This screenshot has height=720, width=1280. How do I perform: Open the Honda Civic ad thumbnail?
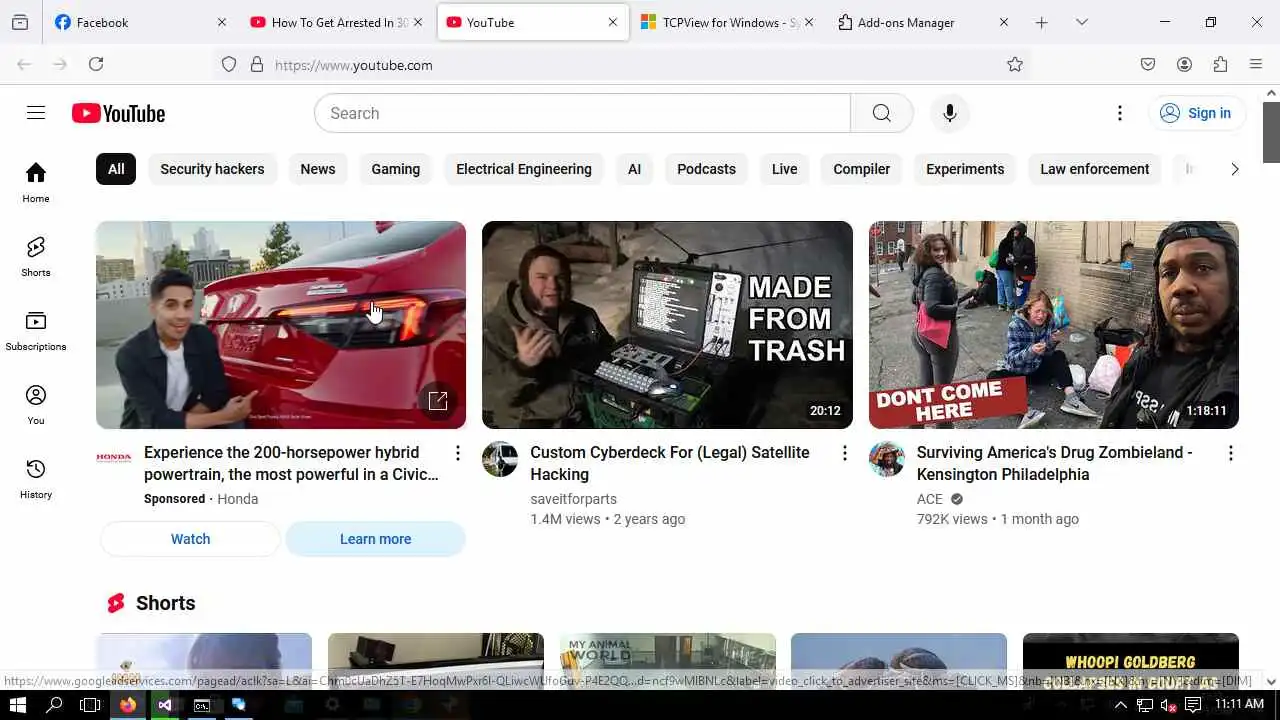(x=281, y=325)
